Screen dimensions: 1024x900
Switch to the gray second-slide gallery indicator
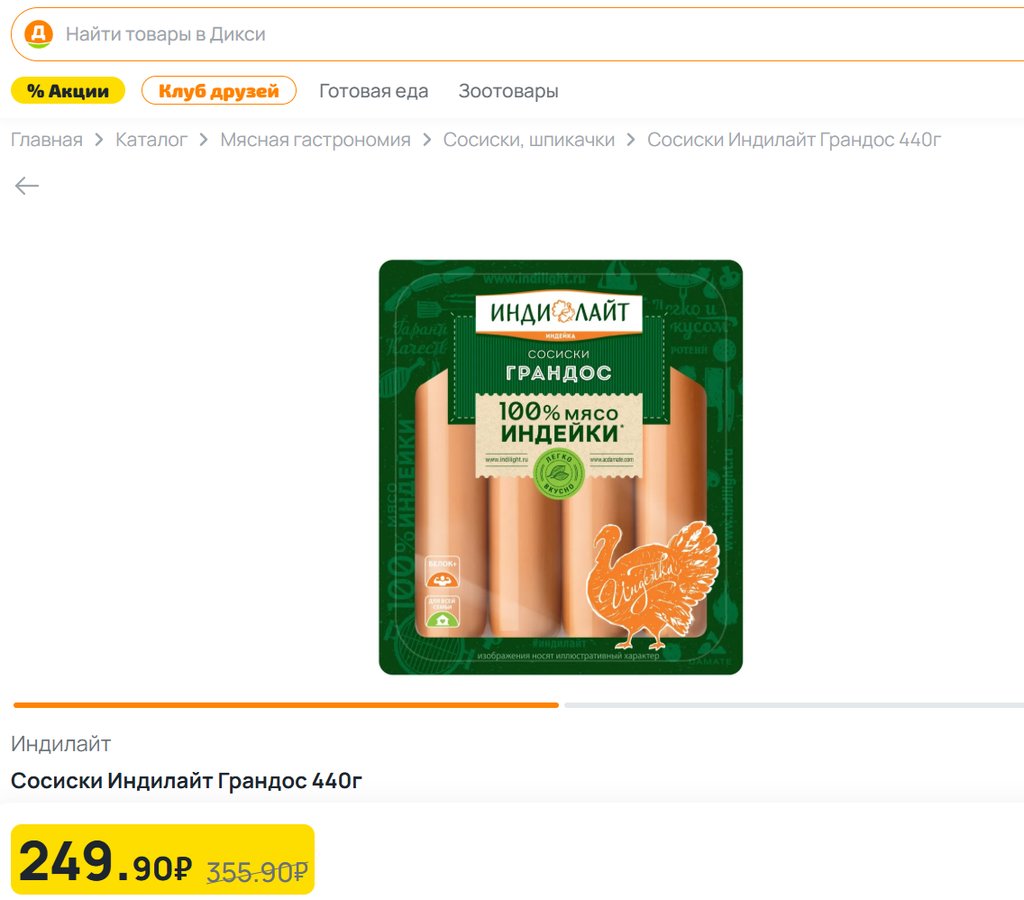793,705
